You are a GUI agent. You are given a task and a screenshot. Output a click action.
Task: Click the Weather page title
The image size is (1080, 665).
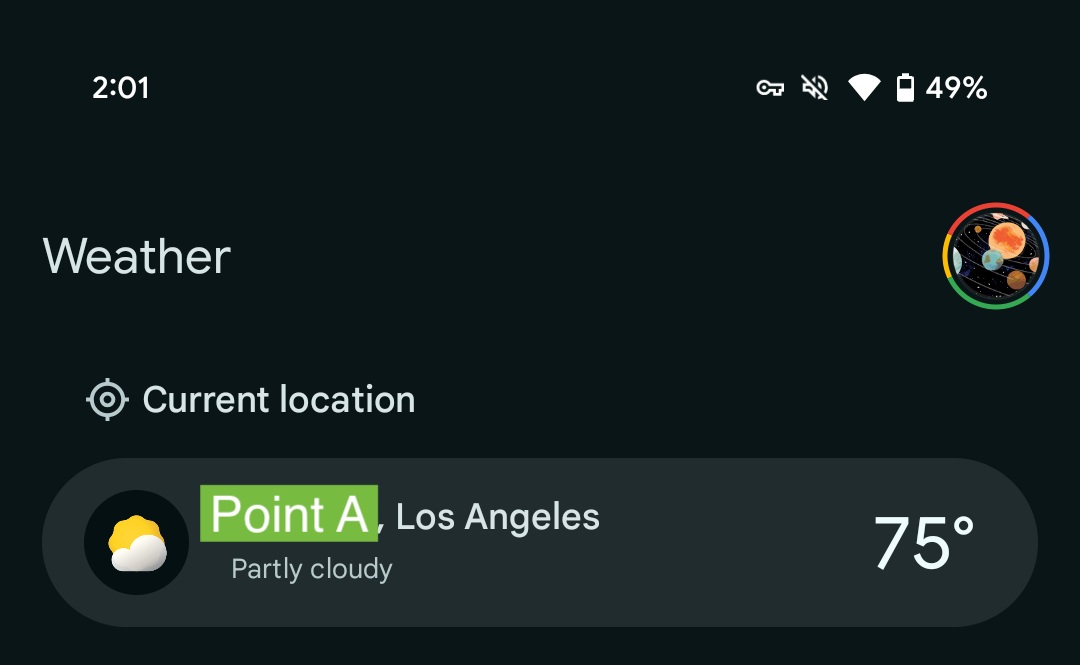tap(136, 256)
